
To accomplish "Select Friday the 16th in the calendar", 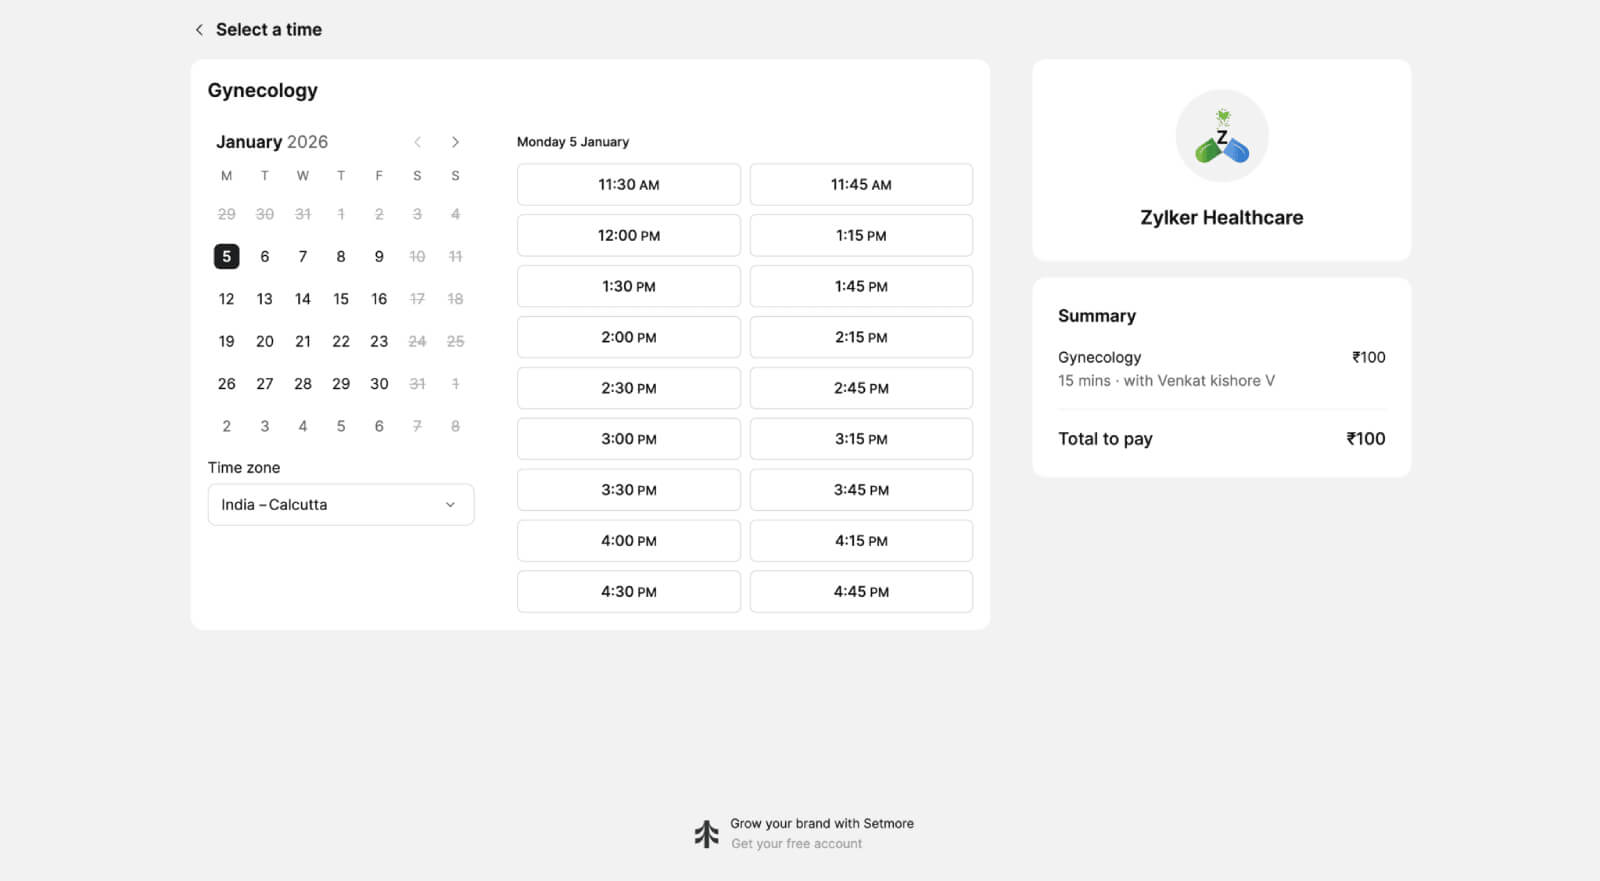I will point(379,299).
